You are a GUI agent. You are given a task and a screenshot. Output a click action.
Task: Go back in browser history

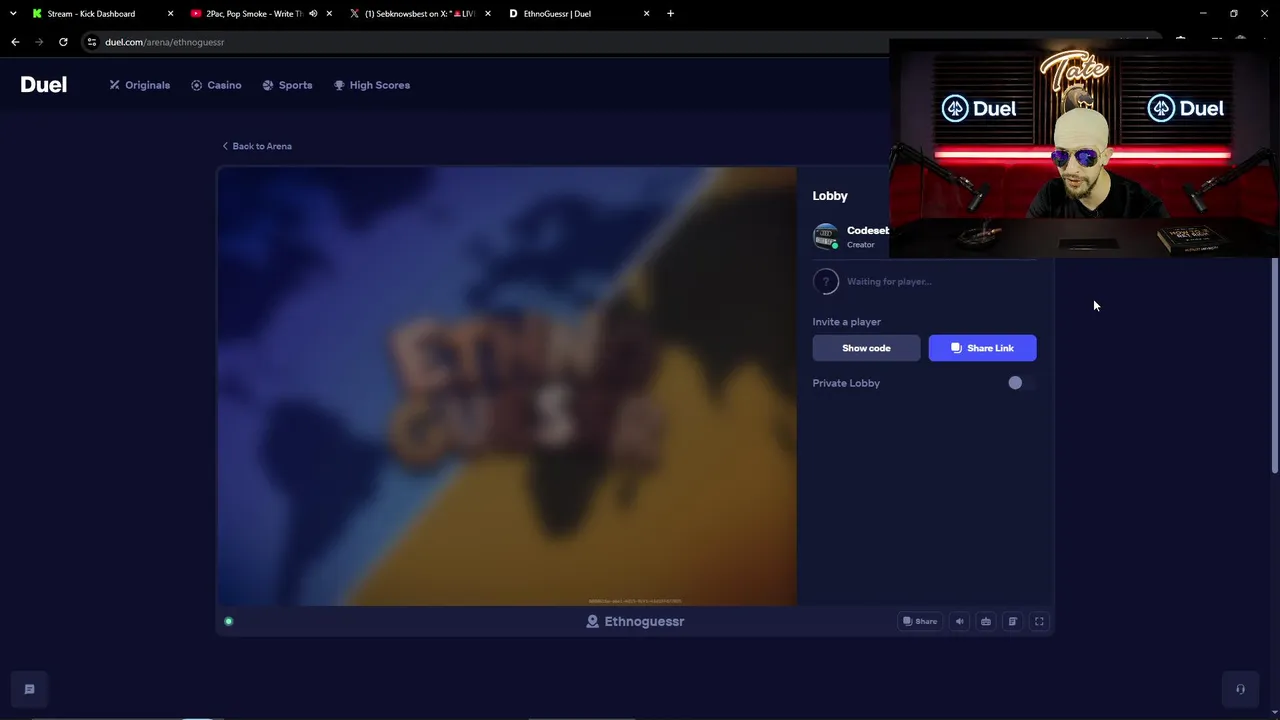(15, 42)
